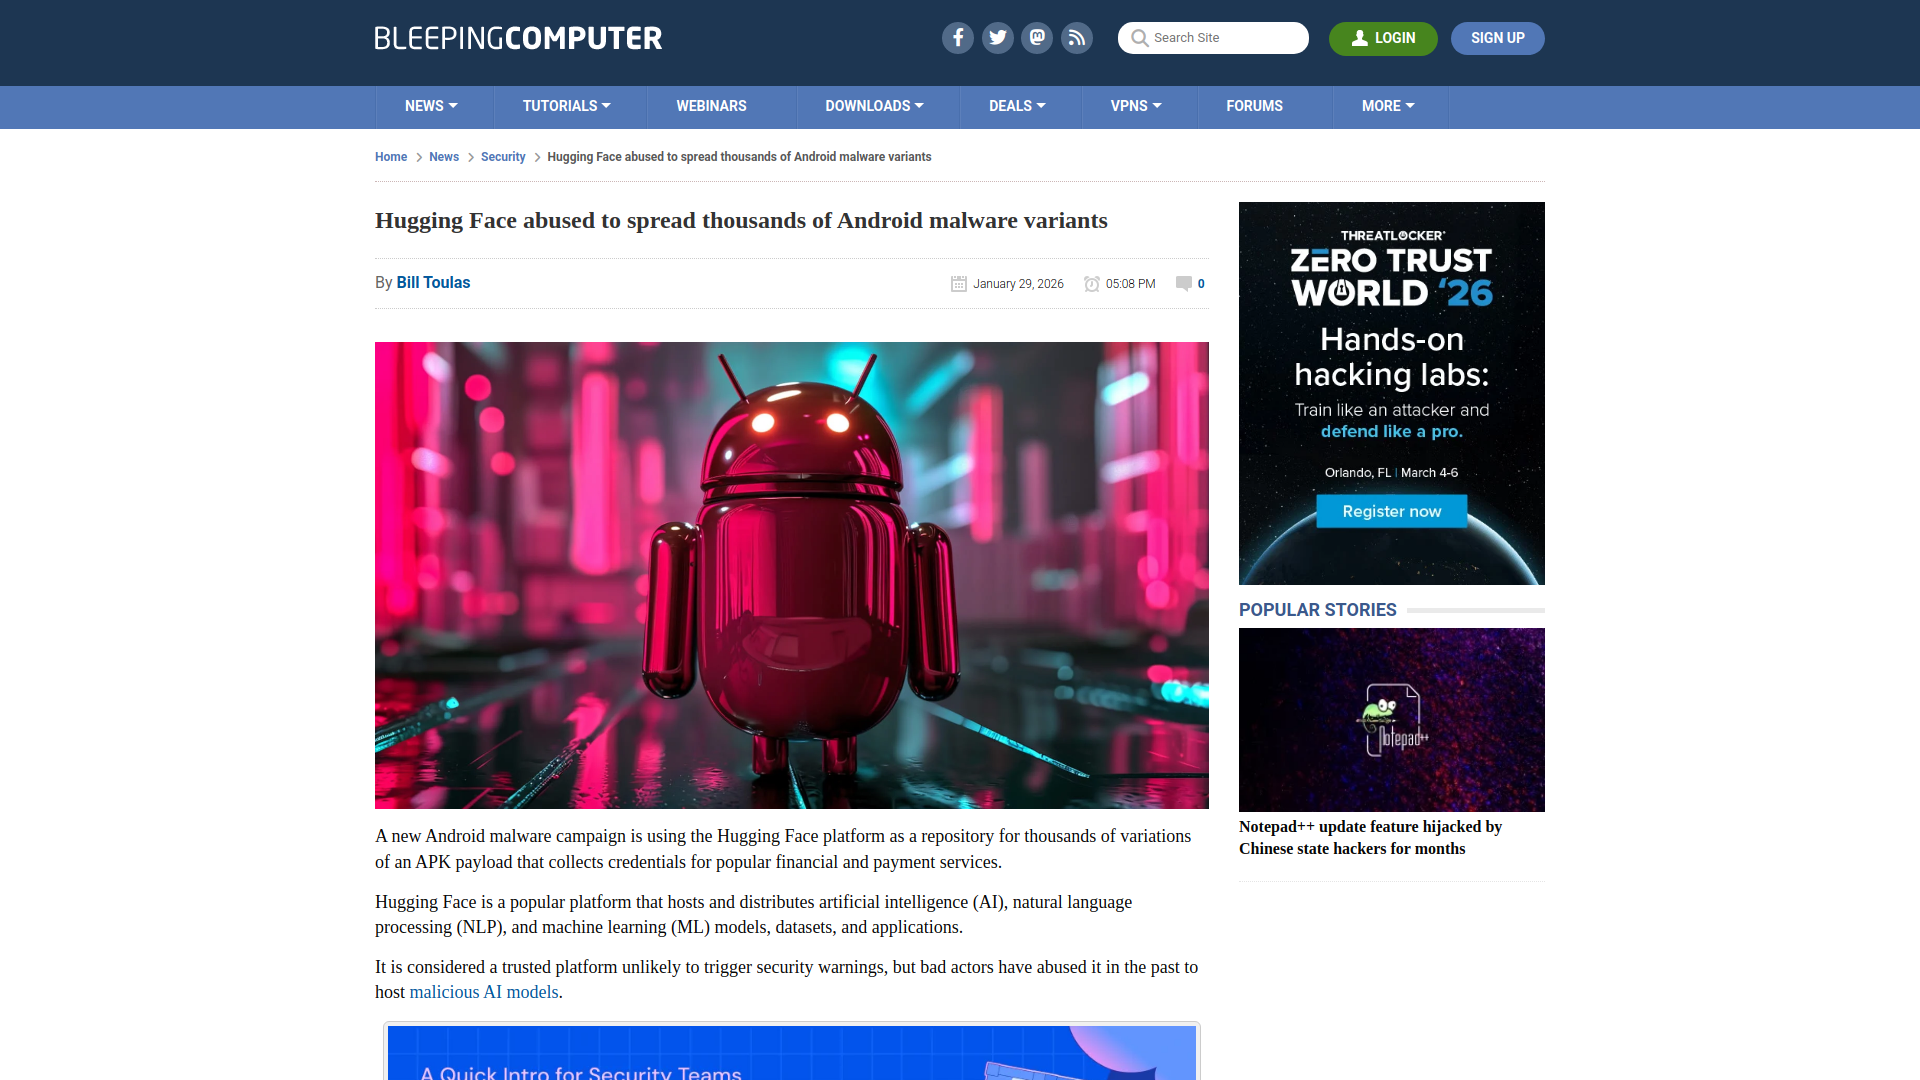Open the FORUMS menu item

point(1254,106)
